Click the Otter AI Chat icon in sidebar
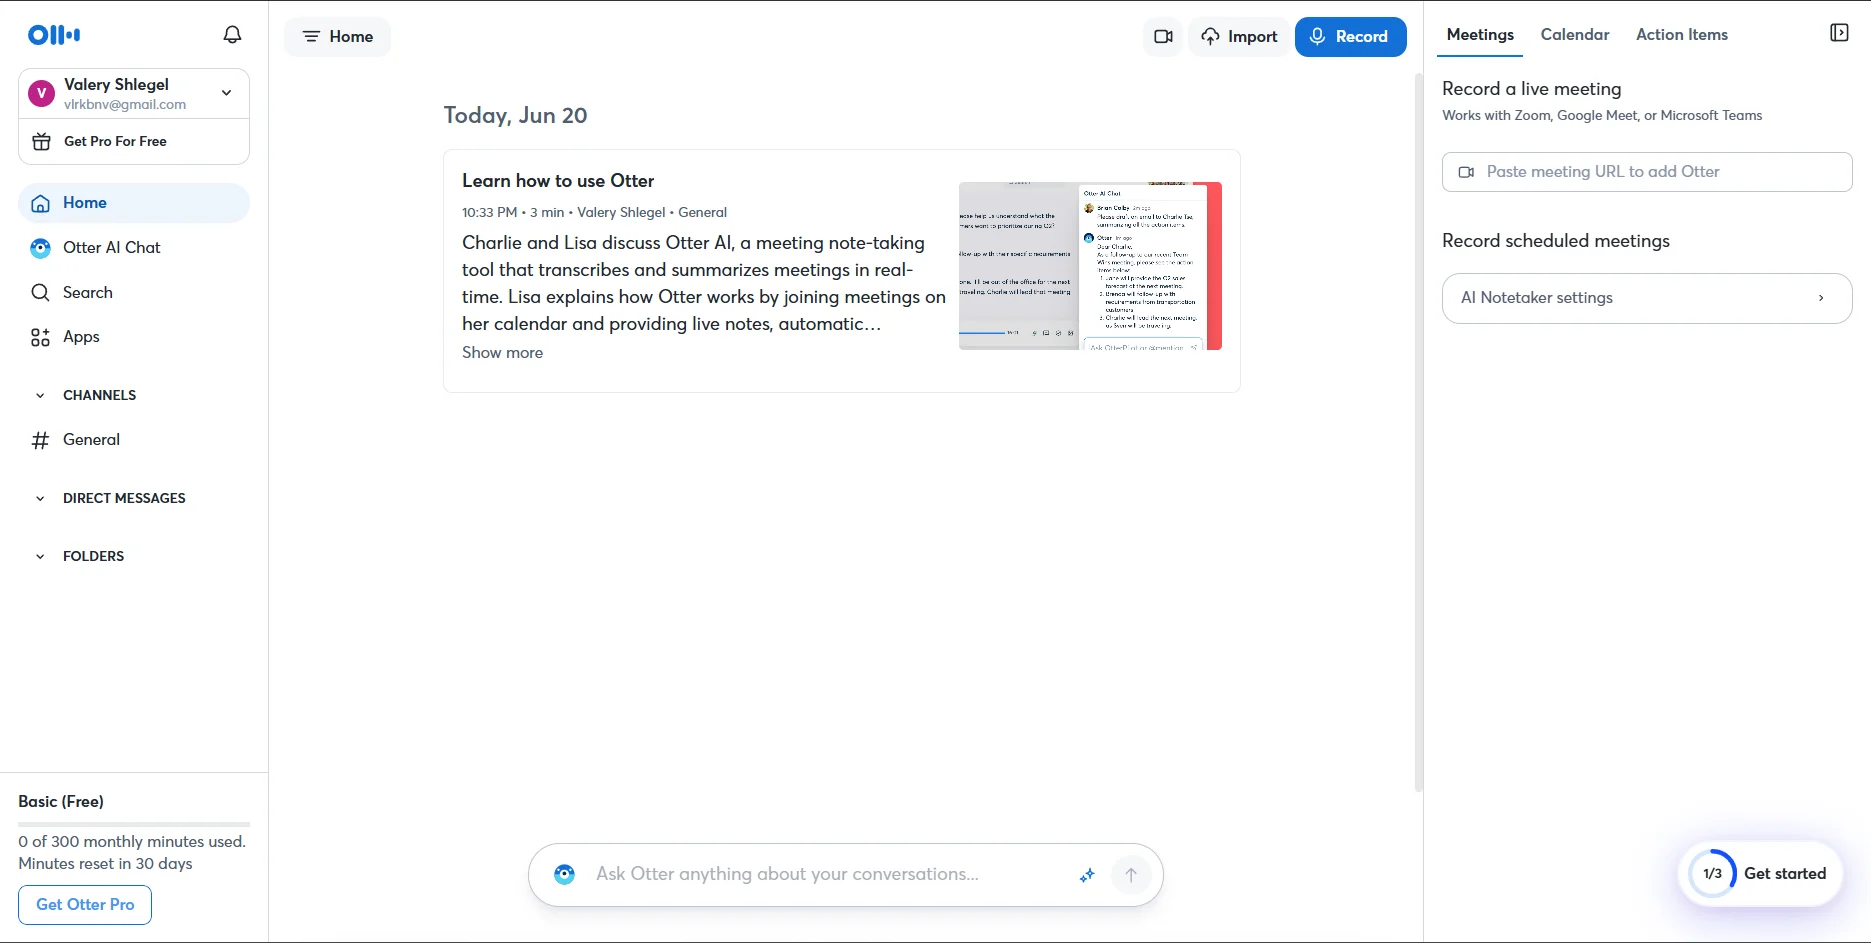 tap(40, 248)
